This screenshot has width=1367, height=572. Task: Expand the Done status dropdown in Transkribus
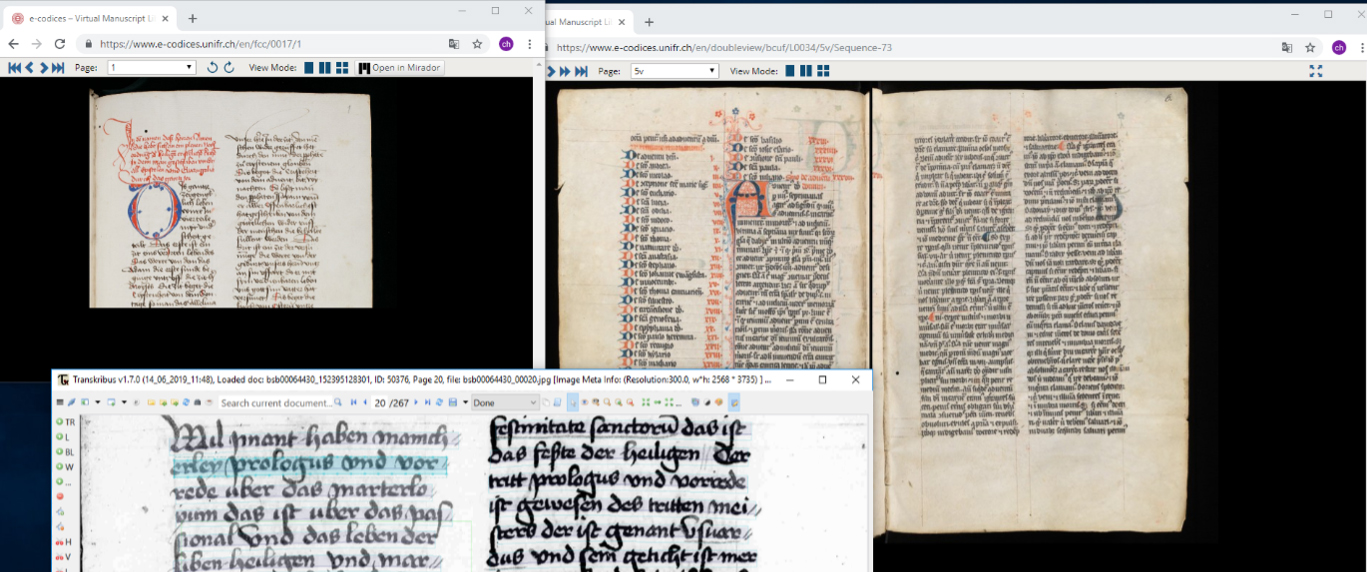pos(505,403)
